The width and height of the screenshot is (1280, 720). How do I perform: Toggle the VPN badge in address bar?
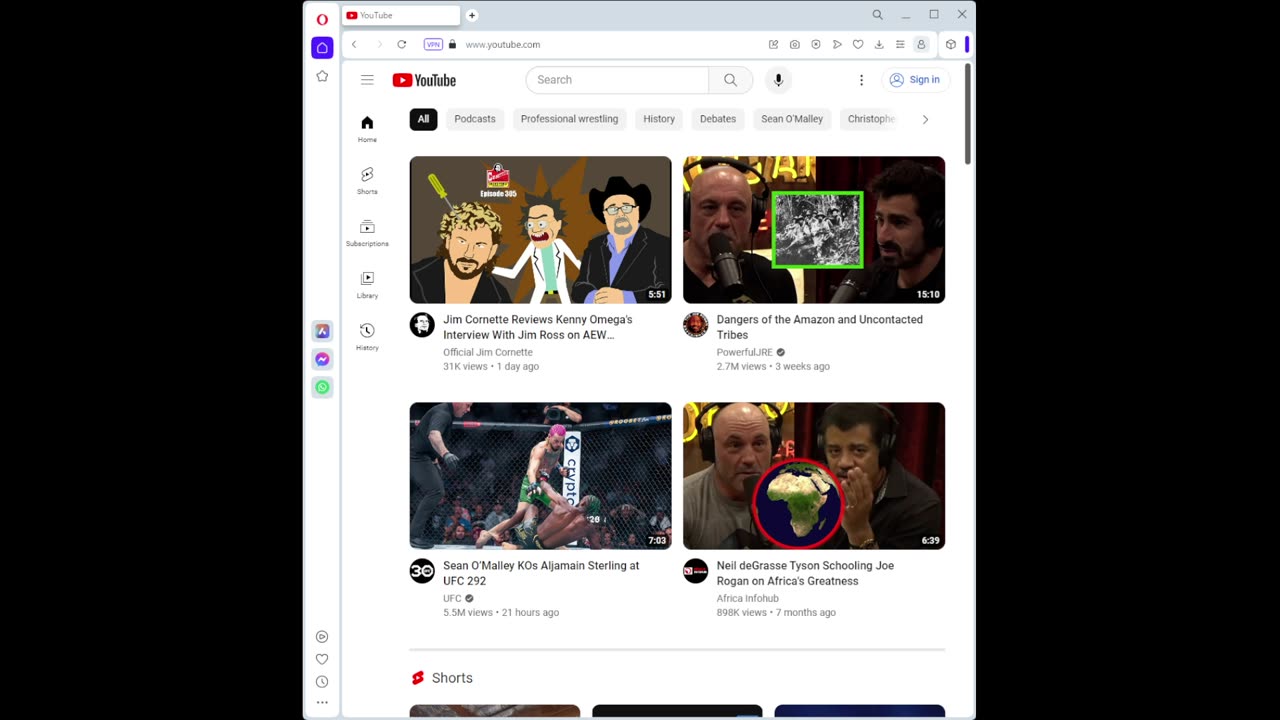(433, 44)
